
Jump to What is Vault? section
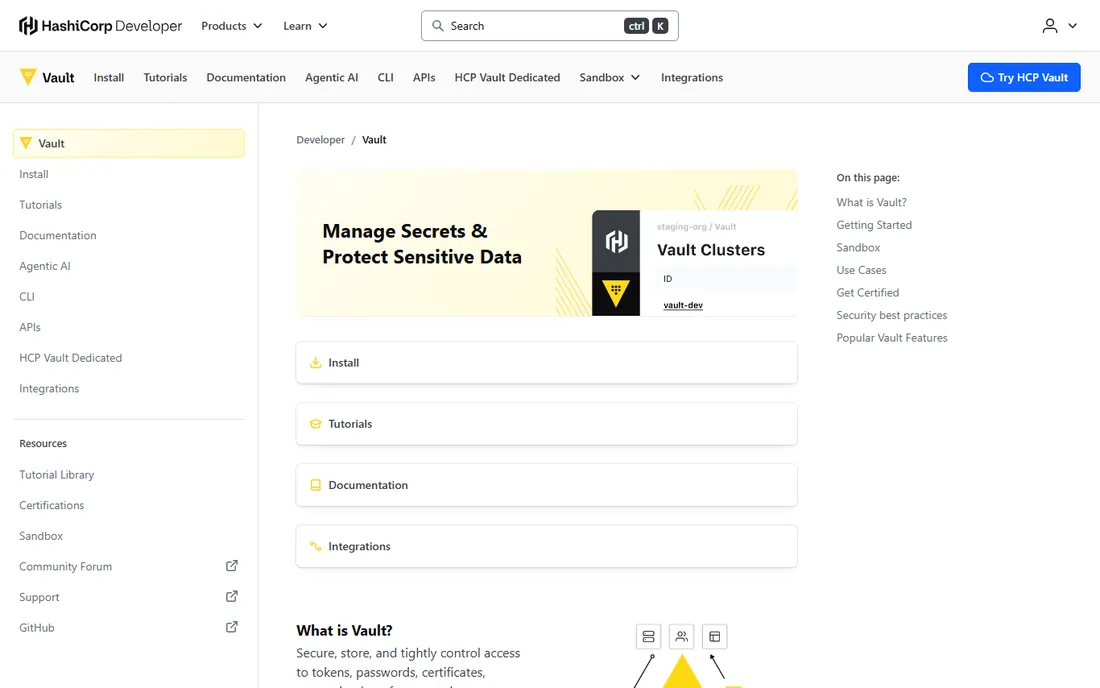[871, 202]
